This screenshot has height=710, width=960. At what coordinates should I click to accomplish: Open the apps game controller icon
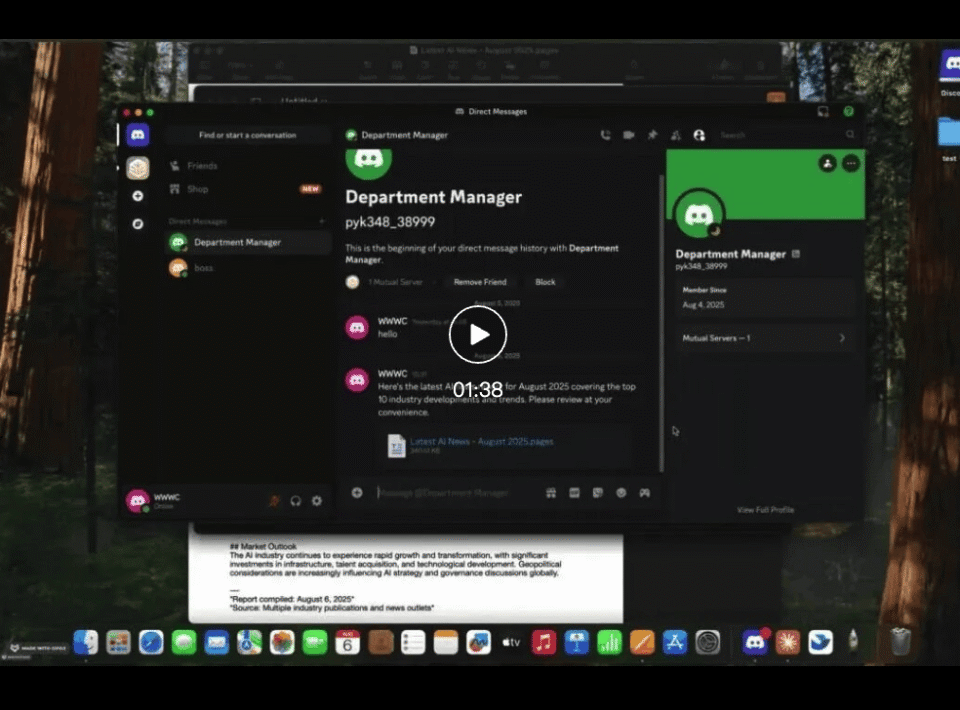click(645, 493)
